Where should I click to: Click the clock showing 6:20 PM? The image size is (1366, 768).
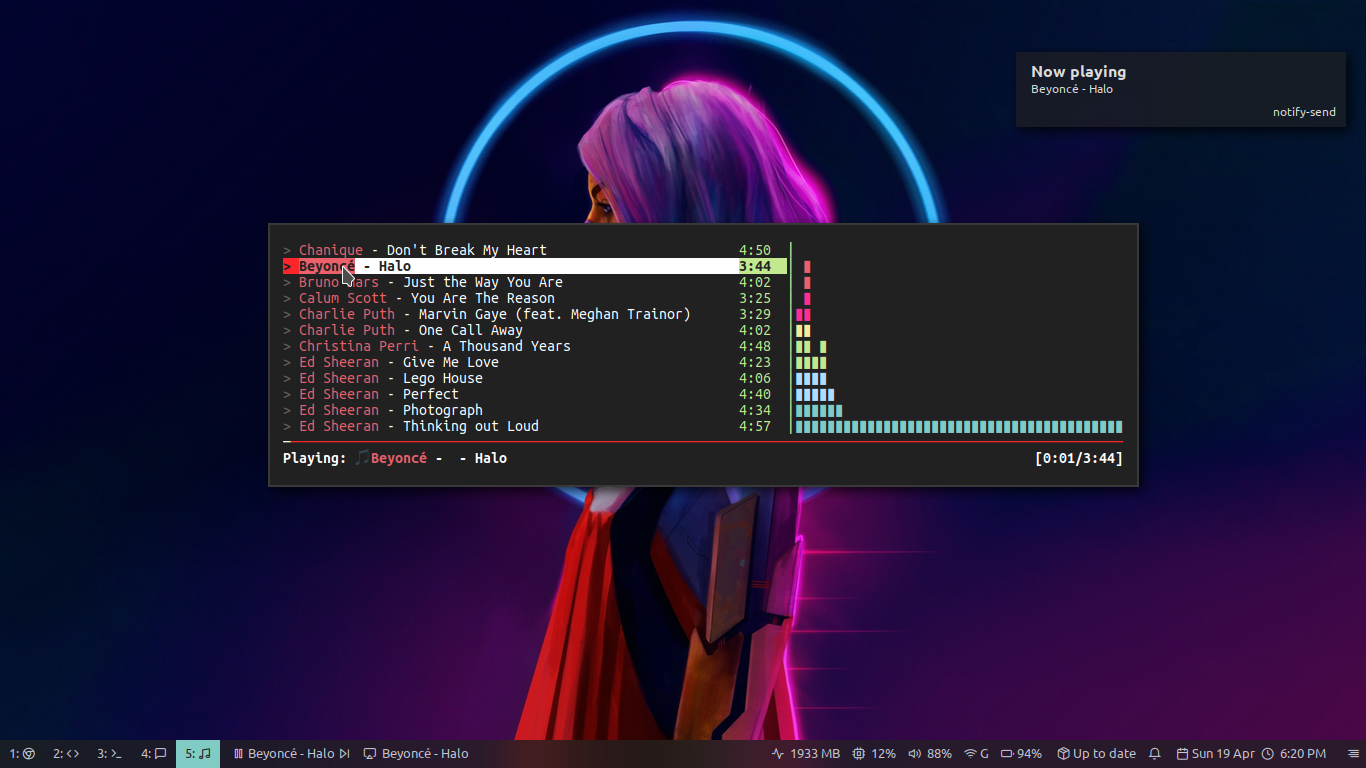click(1294, 754)
